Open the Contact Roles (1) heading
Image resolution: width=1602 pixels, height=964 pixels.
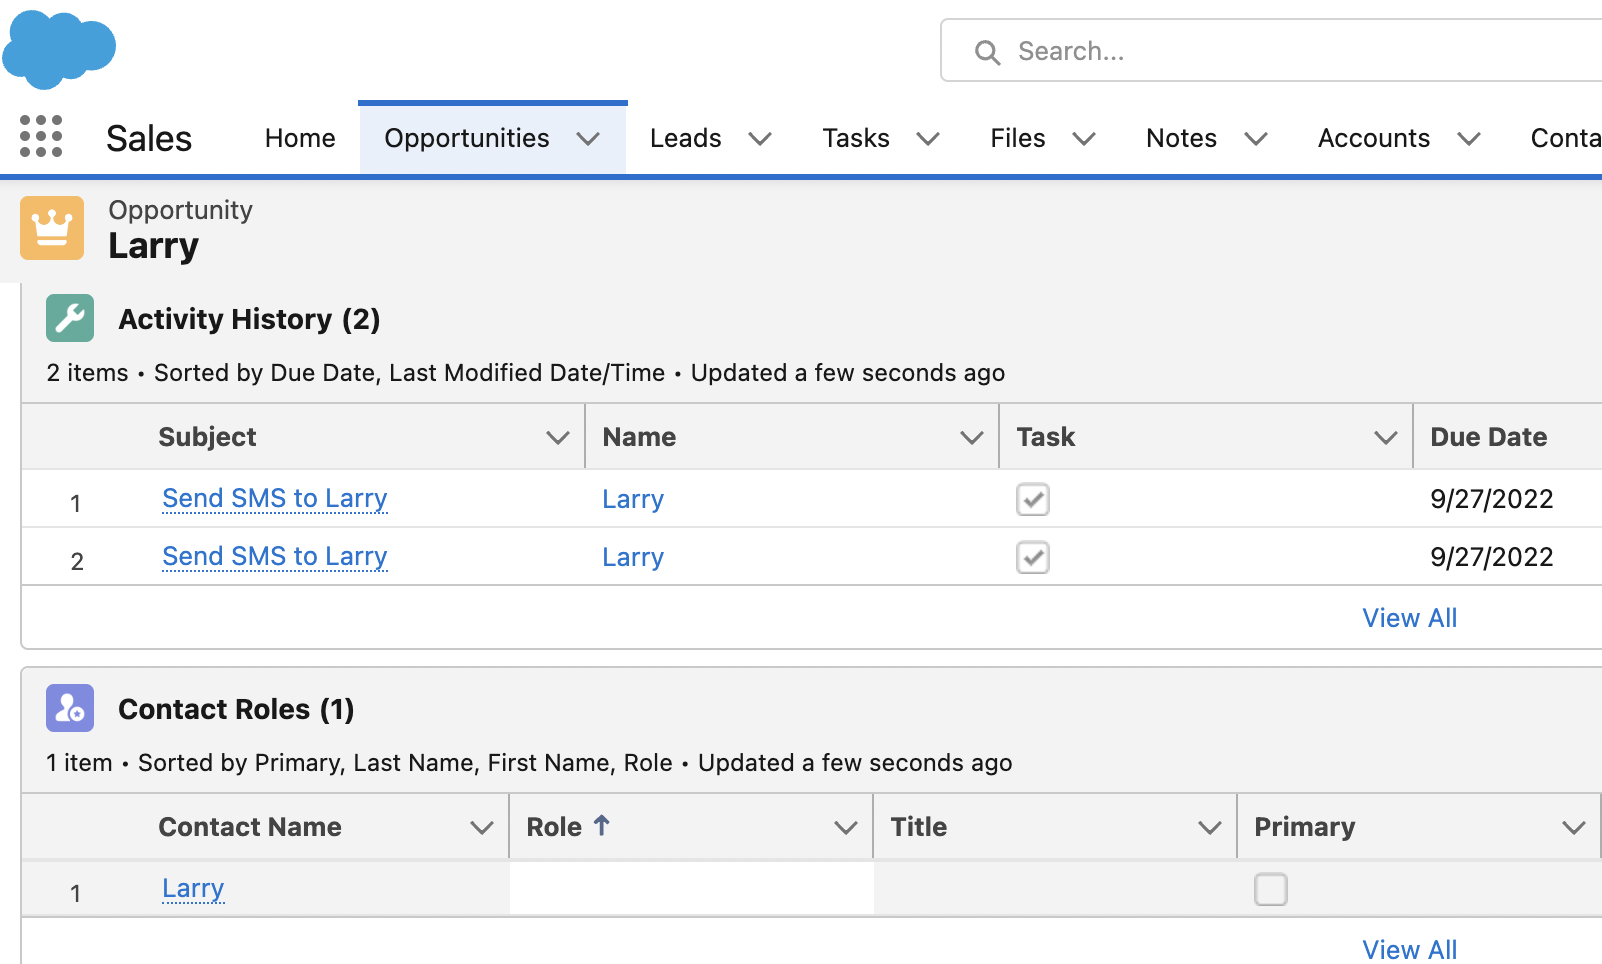236,709
